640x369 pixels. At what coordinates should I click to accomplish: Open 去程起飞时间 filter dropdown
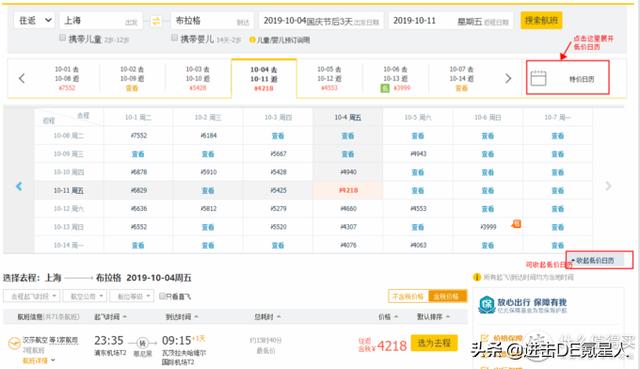point(32,296)
